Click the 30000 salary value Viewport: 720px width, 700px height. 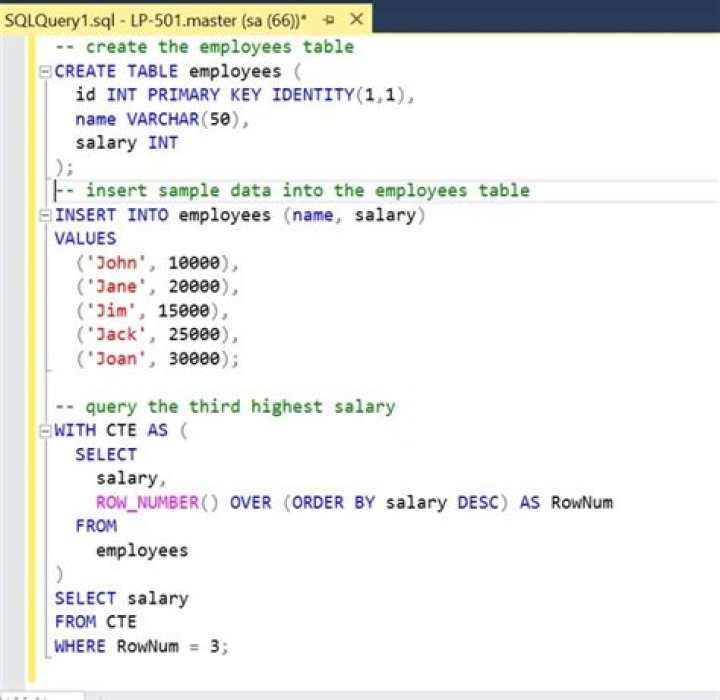(x=194, y=358)
